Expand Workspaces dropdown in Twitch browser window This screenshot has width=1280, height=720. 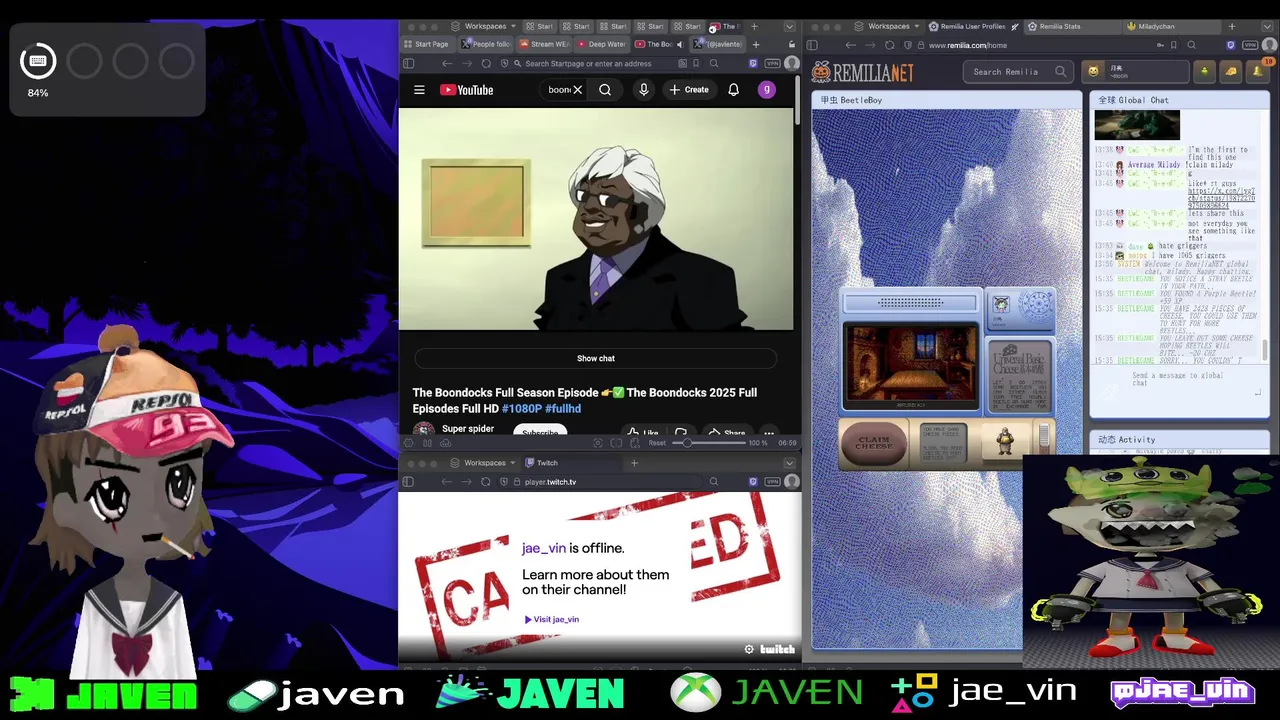(x=480, y=463)
